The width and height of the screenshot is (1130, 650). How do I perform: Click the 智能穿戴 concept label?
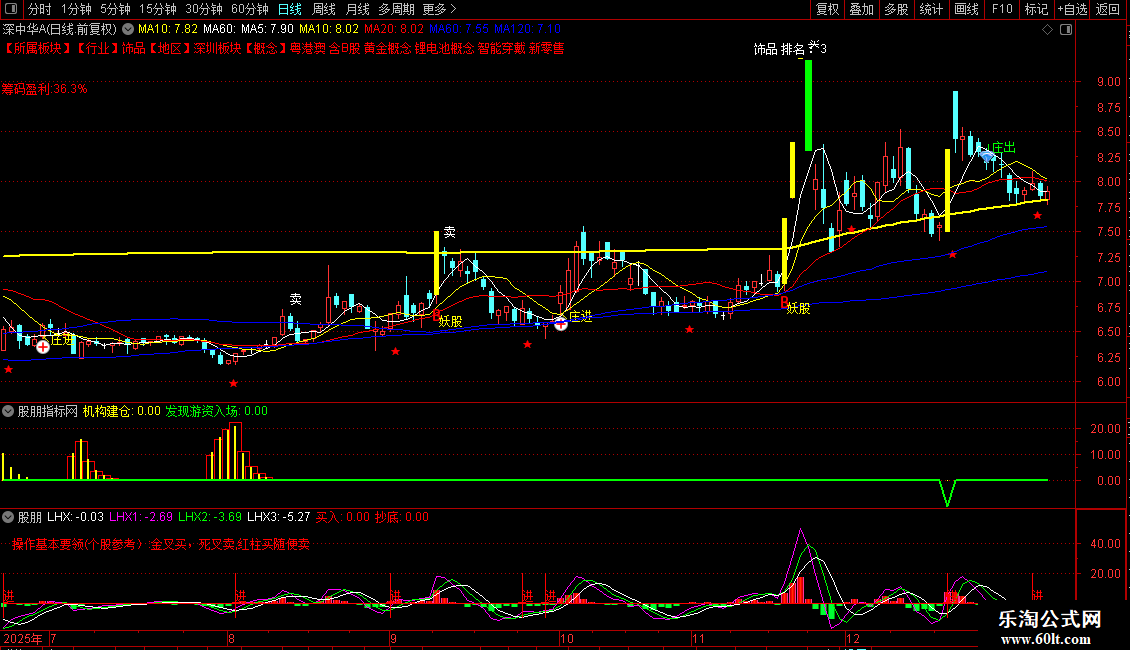(502, 48)
